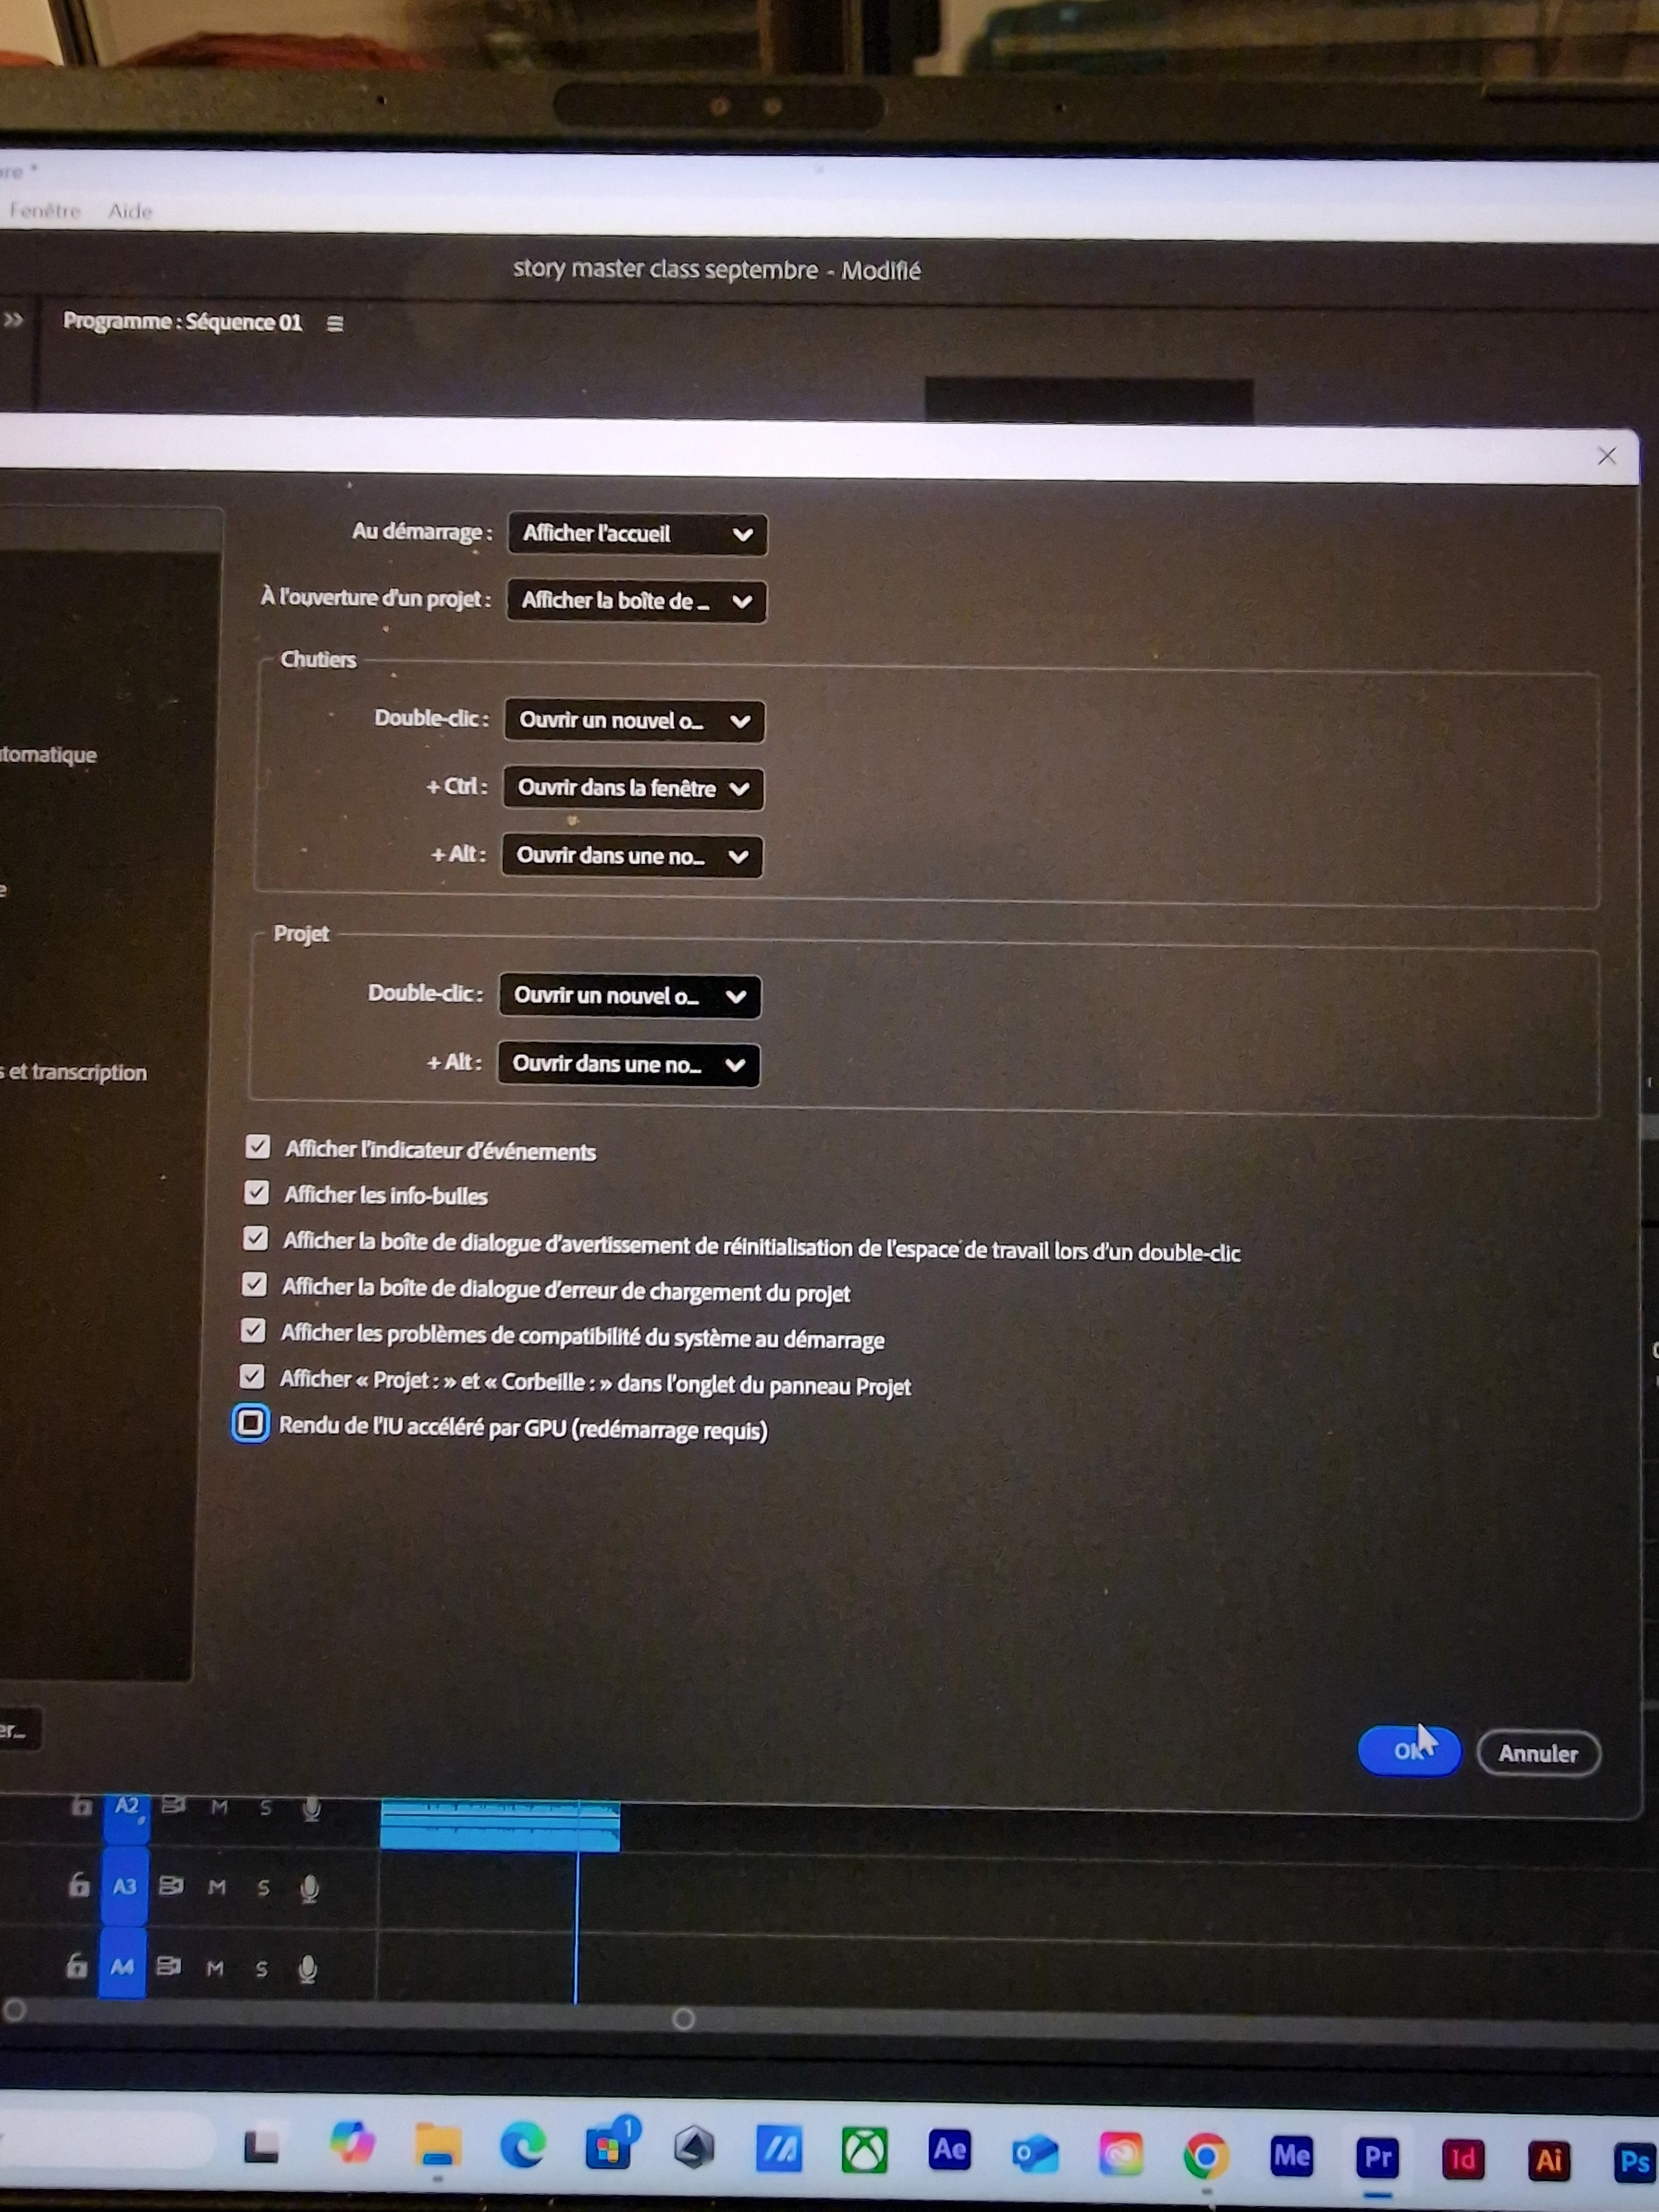Open After Effects from the taskbar
This screenshot has height=2212, width=1659.
(949, 2149)
